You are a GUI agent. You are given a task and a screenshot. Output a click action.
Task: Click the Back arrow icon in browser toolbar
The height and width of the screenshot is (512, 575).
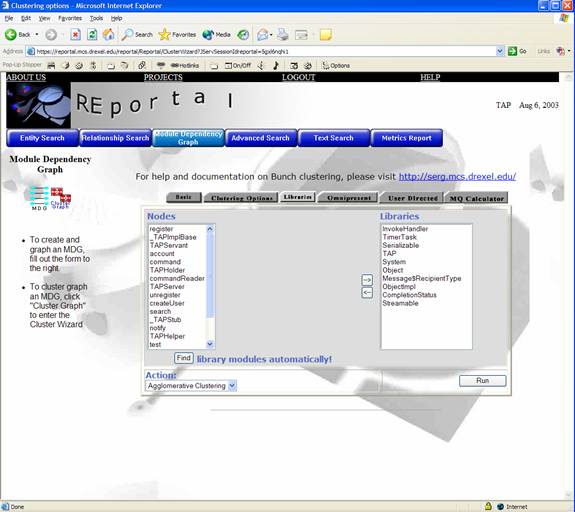(11, 34)
